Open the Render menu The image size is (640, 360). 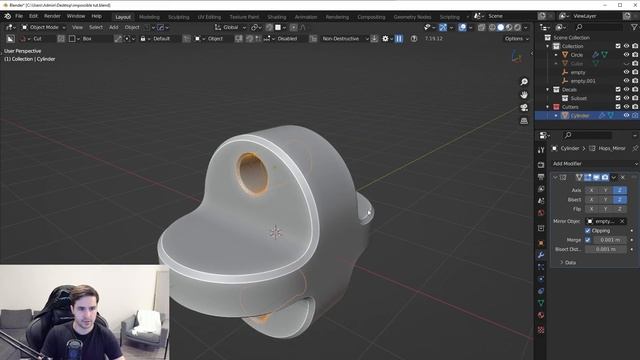(x=52, y=16)
